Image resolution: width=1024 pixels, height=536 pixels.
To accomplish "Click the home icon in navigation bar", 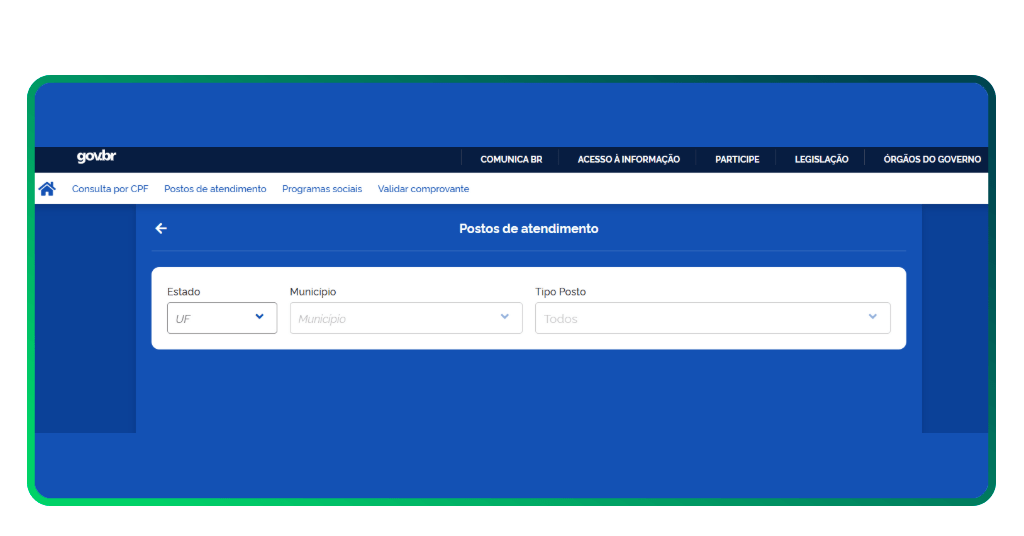I will click(47, 188).
